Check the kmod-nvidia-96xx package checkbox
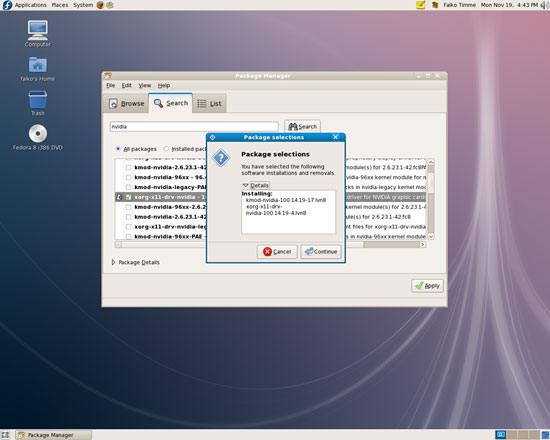The width and height of the screenshot is (550, 440). 128,178
